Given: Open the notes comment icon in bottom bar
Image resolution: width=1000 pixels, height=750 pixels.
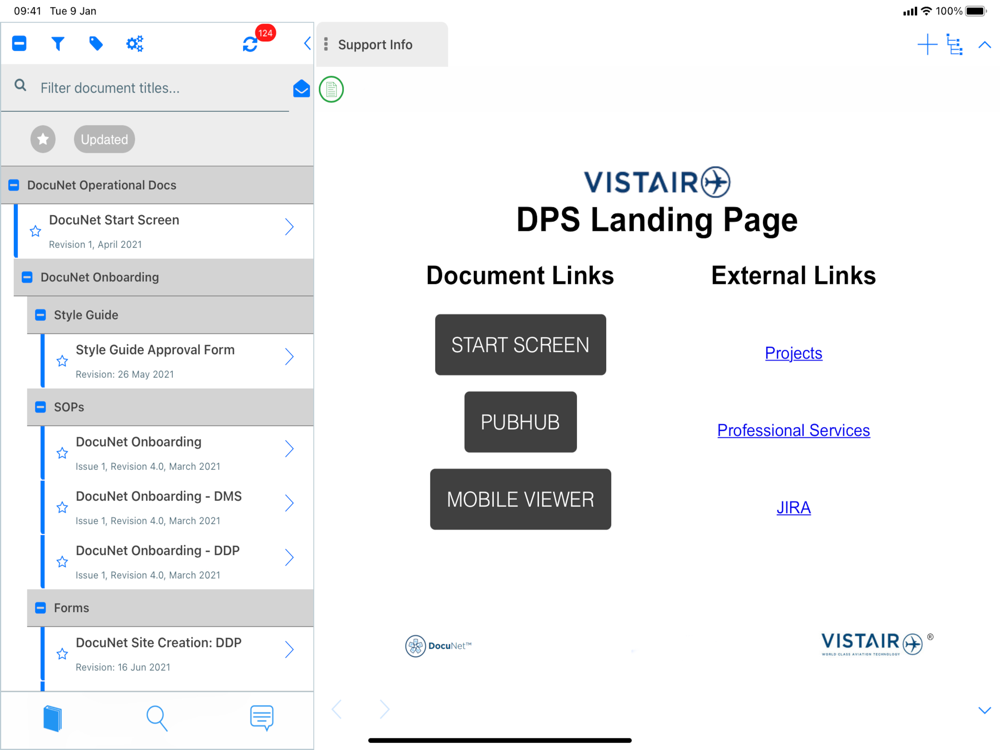Looking at the screenshot, I should (261, 717).
